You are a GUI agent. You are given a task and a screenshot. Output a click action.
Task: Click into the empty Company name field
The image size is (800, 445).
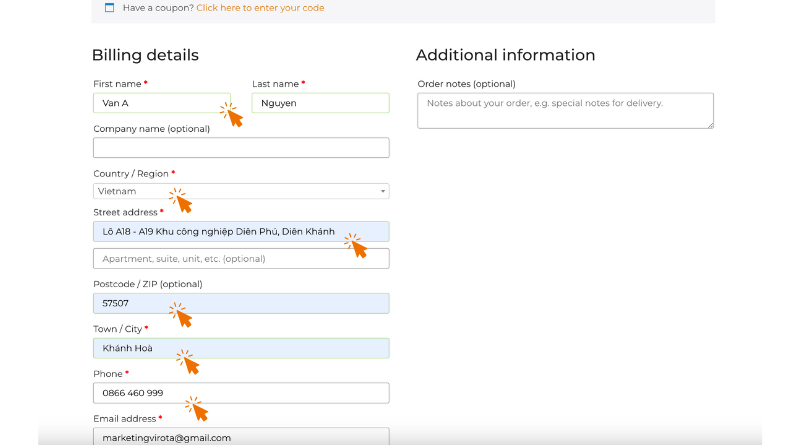pos(241,147)
